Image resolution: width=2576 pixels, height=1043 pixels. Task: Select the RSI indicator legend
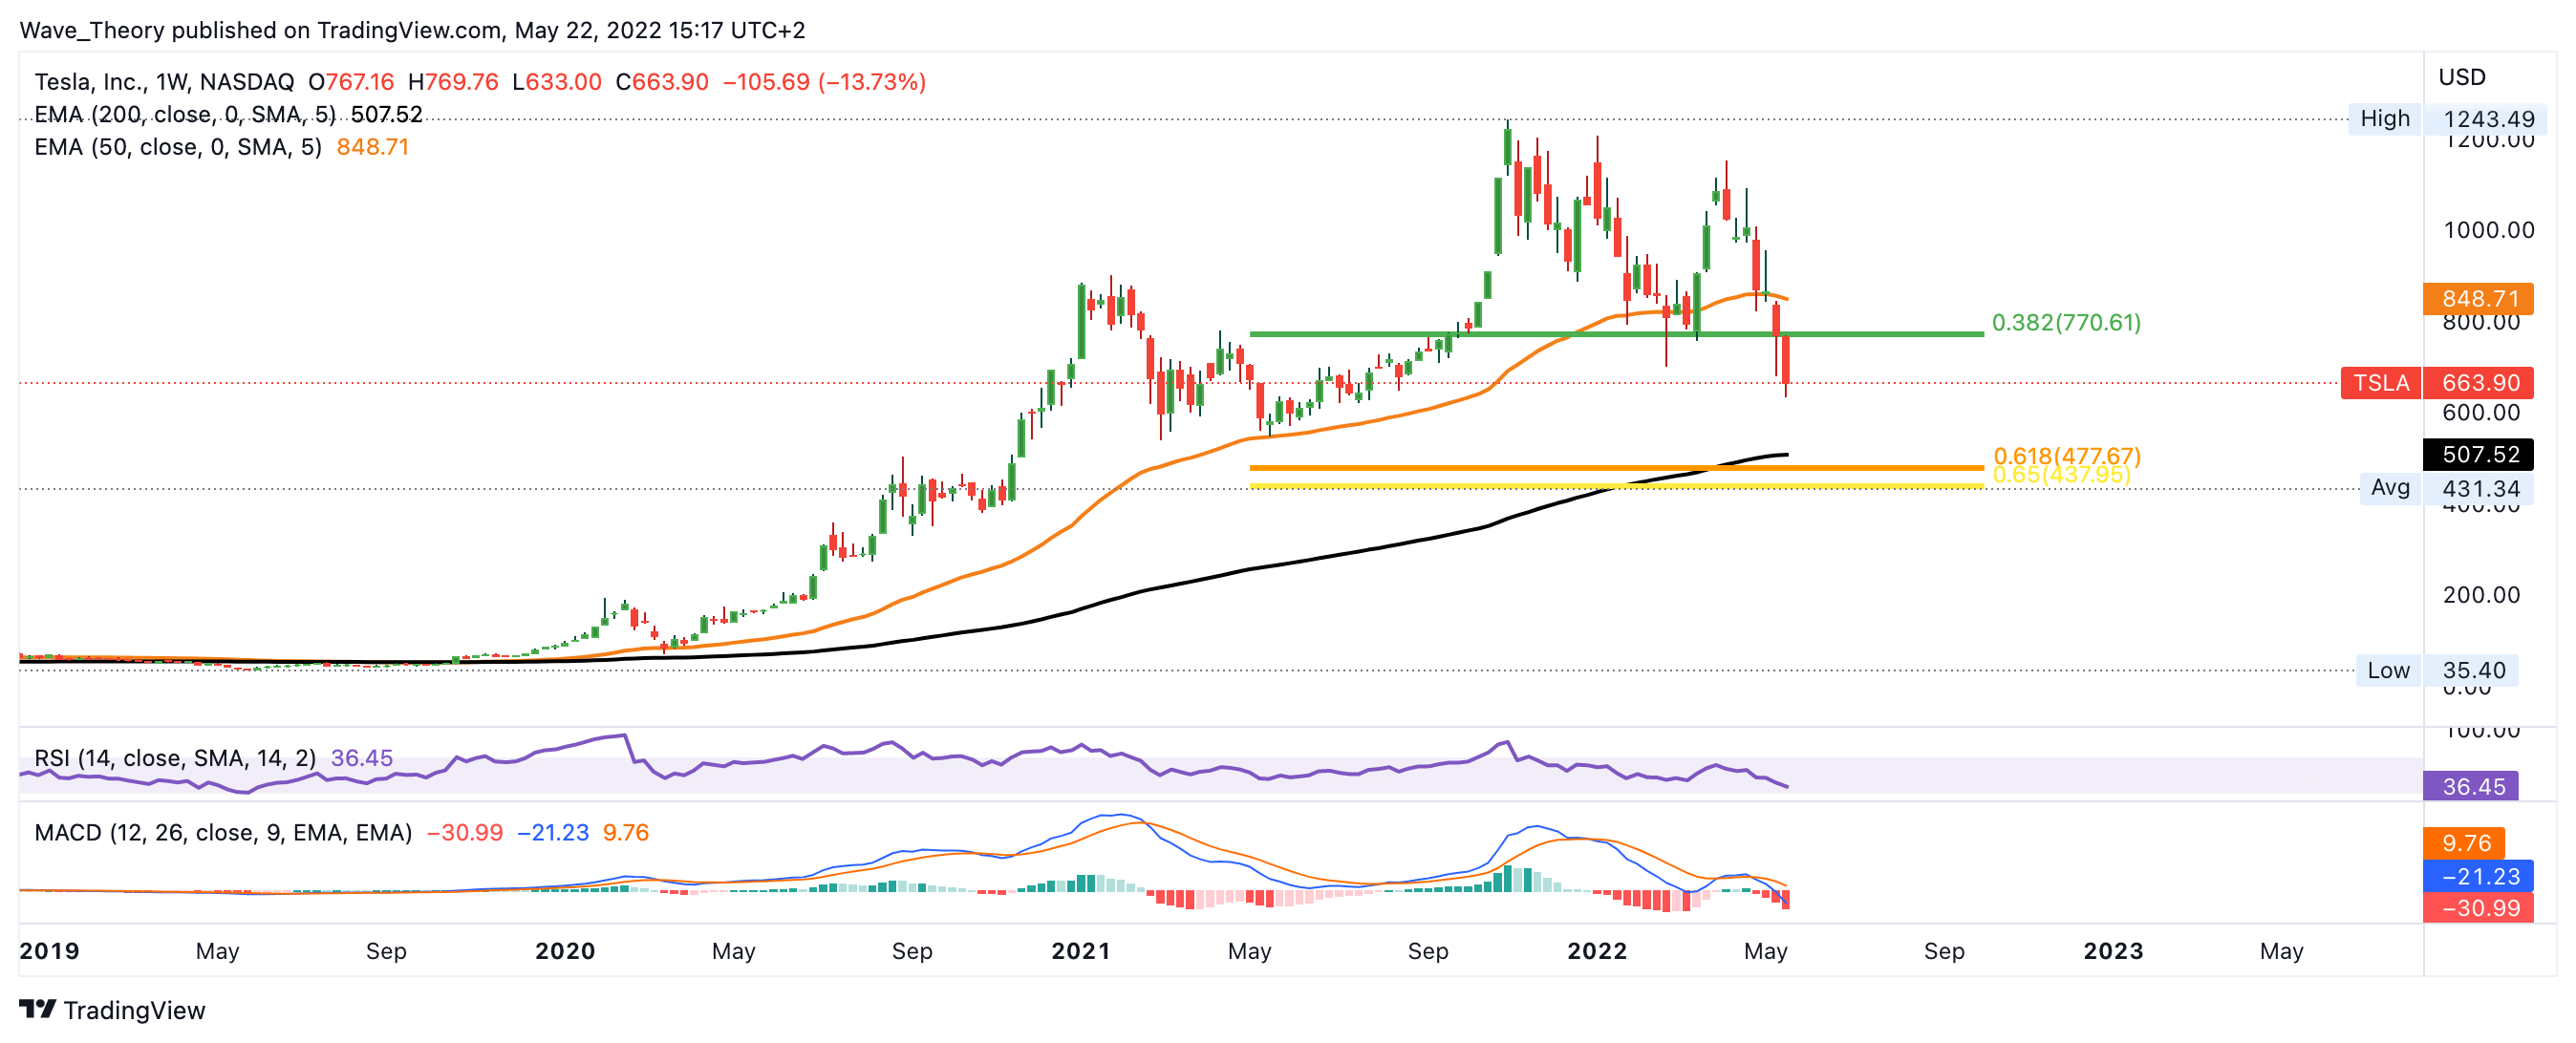tap(175, 758)
